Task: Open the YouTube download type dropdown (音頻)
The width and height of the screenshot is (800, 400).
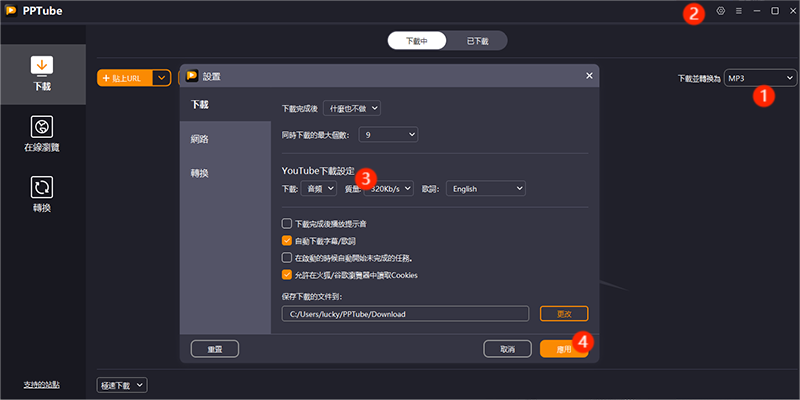Action: pos(319,188)
